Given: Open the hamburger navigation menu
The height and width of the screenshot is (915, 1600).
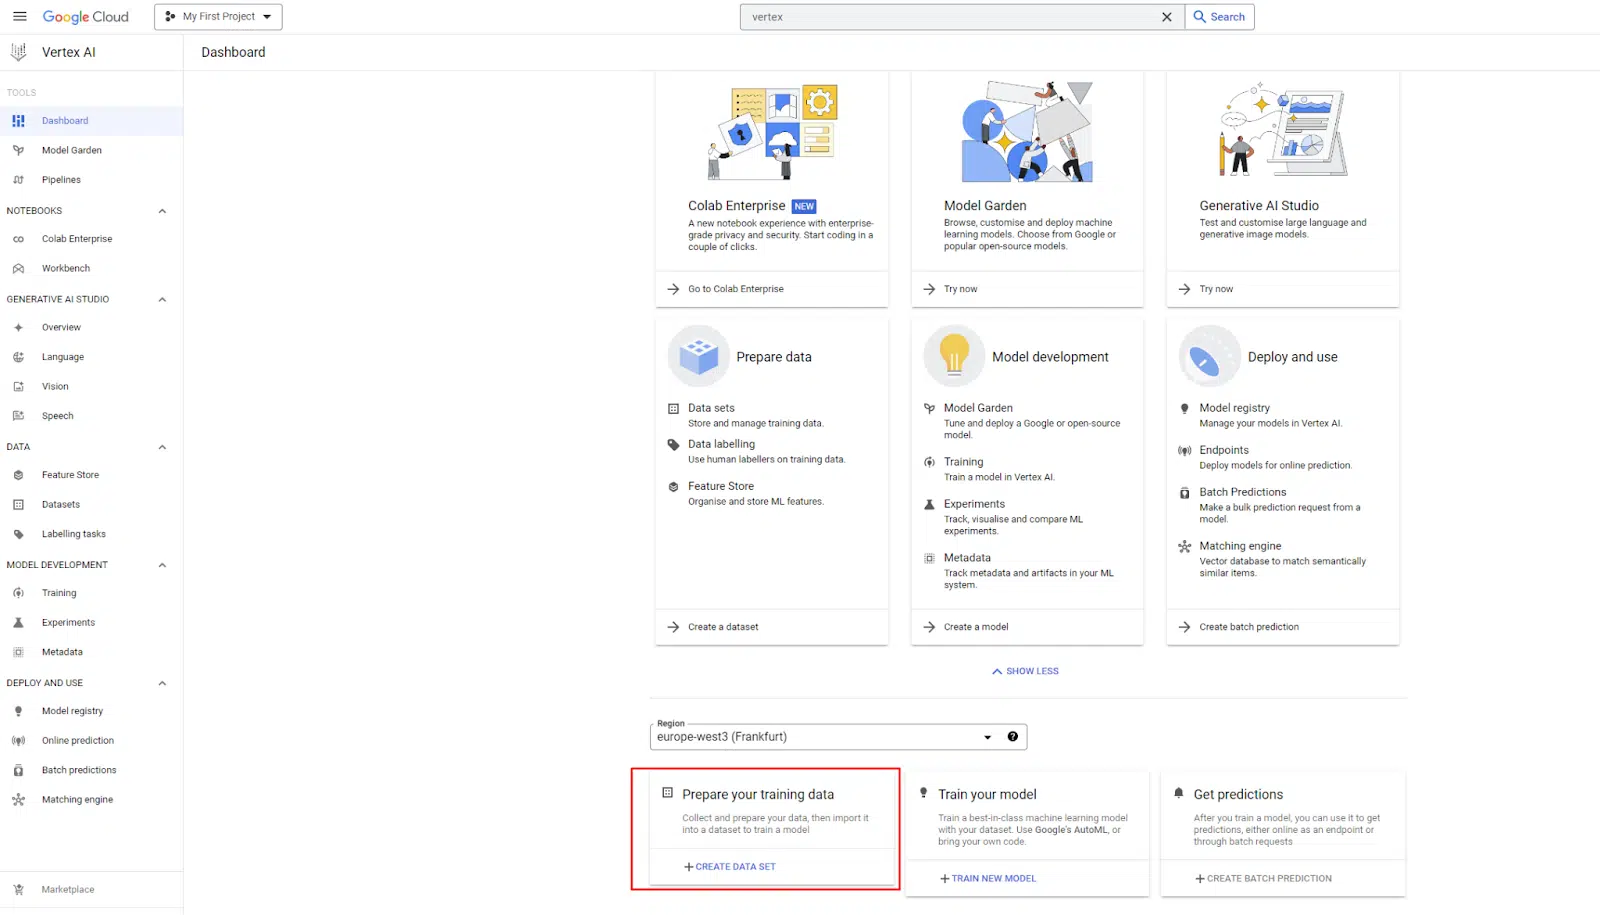Looking at the screenshot, I should pos(20,17).
